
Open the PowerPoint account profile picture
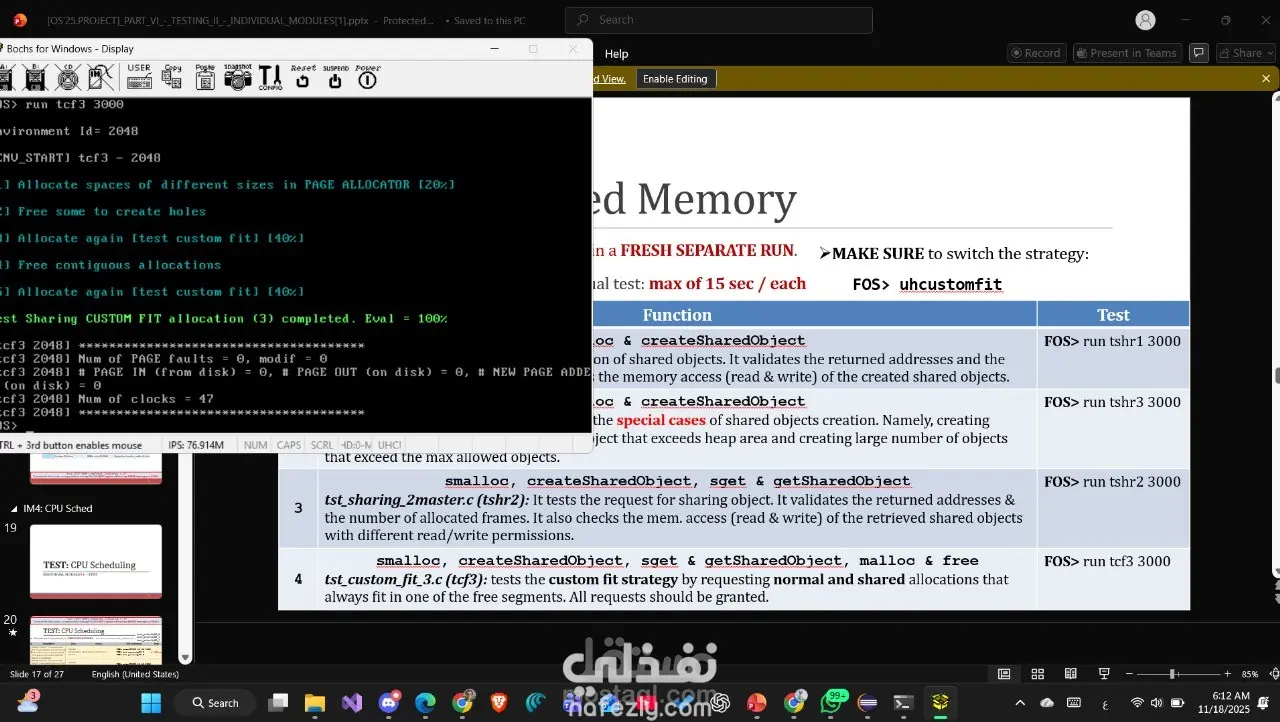(1146, 20)
